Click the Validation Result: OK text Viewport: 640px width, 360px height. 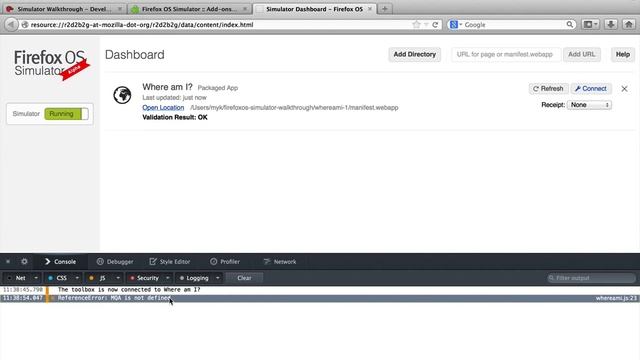pyautogui.click(x=175, y=117)
